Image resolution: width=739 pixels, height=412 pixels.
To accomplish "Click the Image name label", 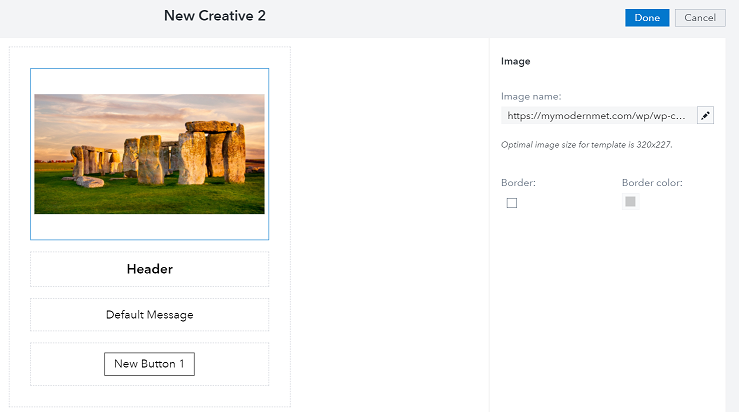I will point(531,96).
